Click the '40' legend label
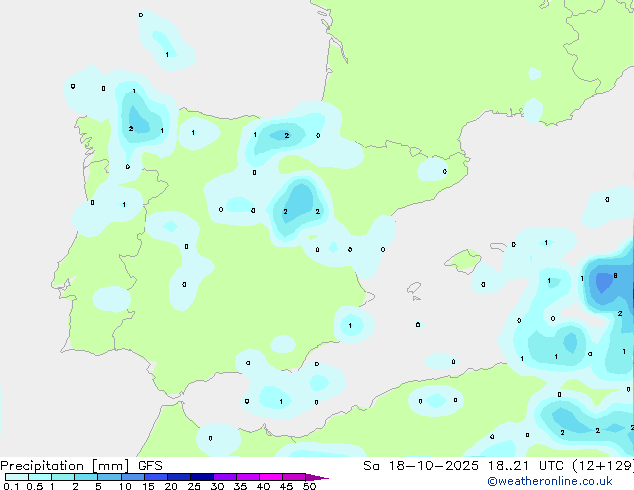This screenshot has width=634, height=490. (263, 486)
